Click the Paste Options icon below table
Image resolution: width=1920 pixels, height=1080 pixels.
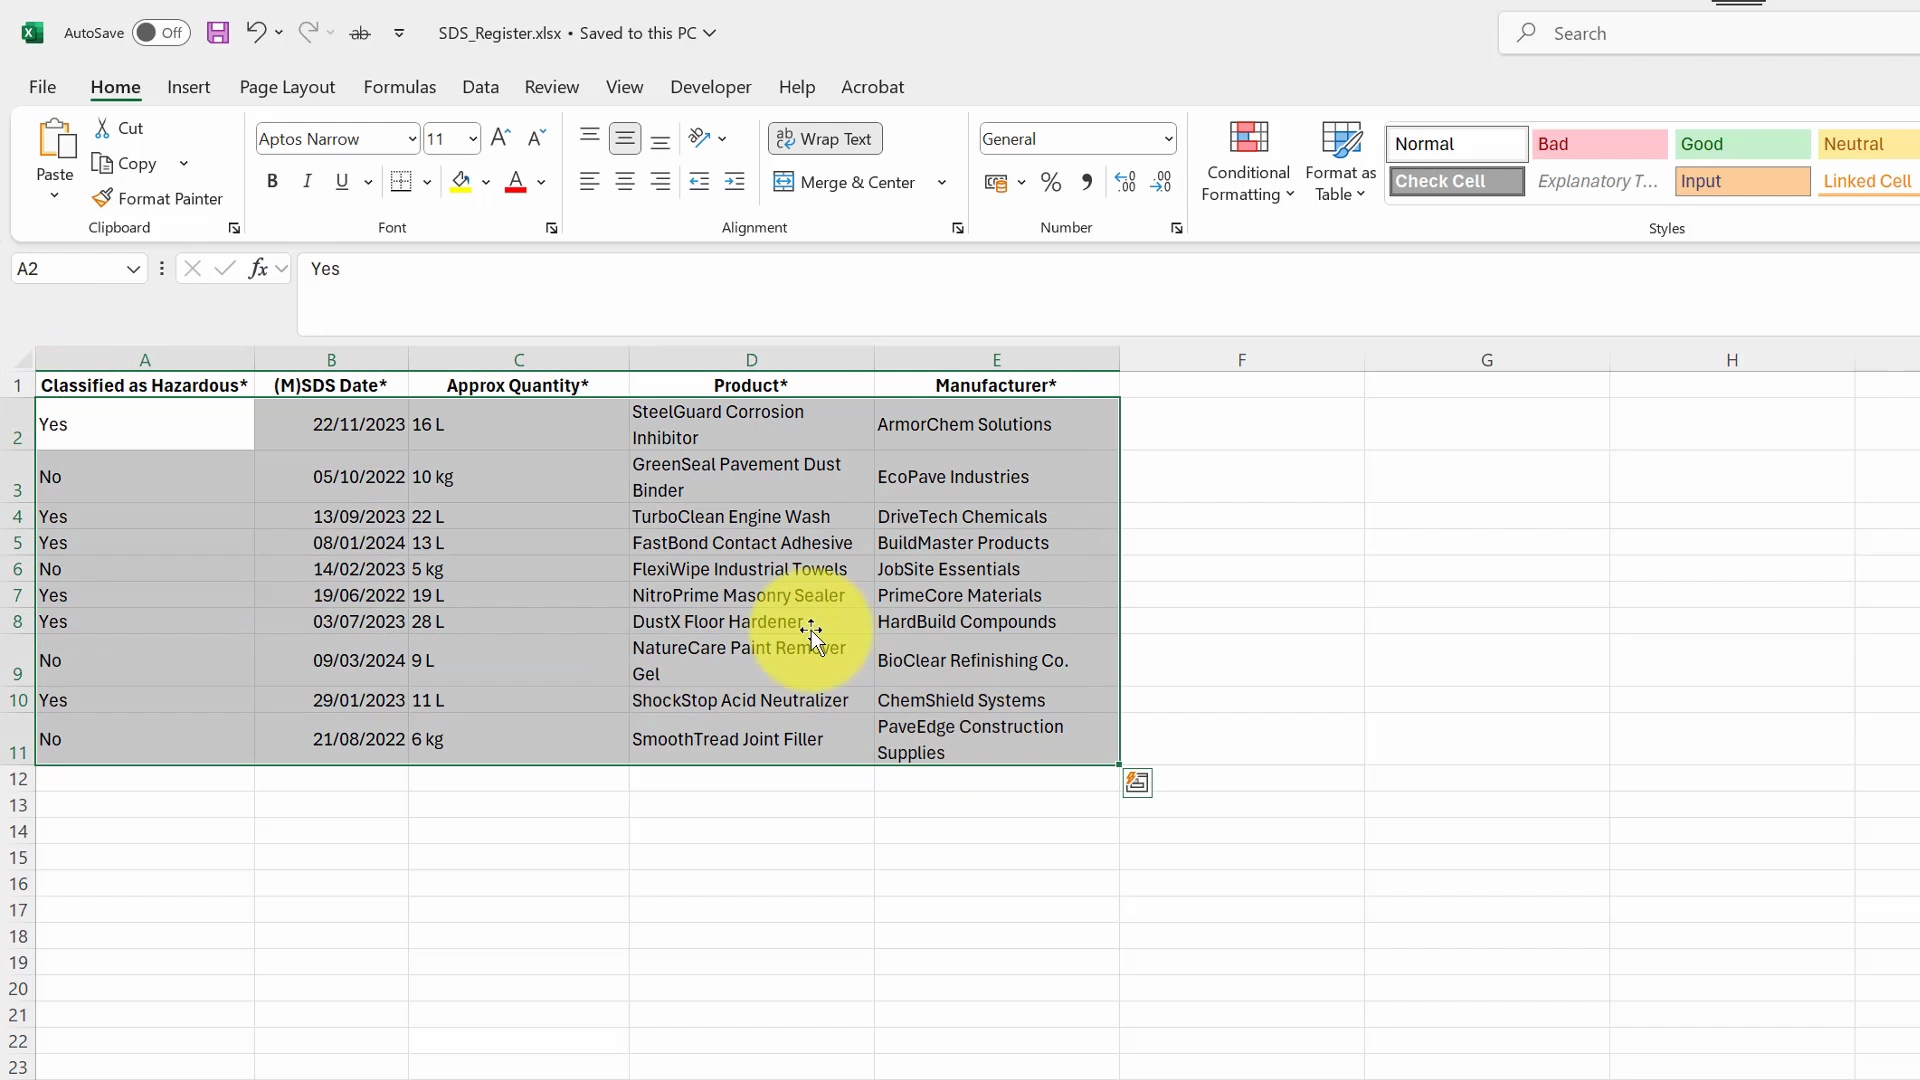coord(1137,783)
